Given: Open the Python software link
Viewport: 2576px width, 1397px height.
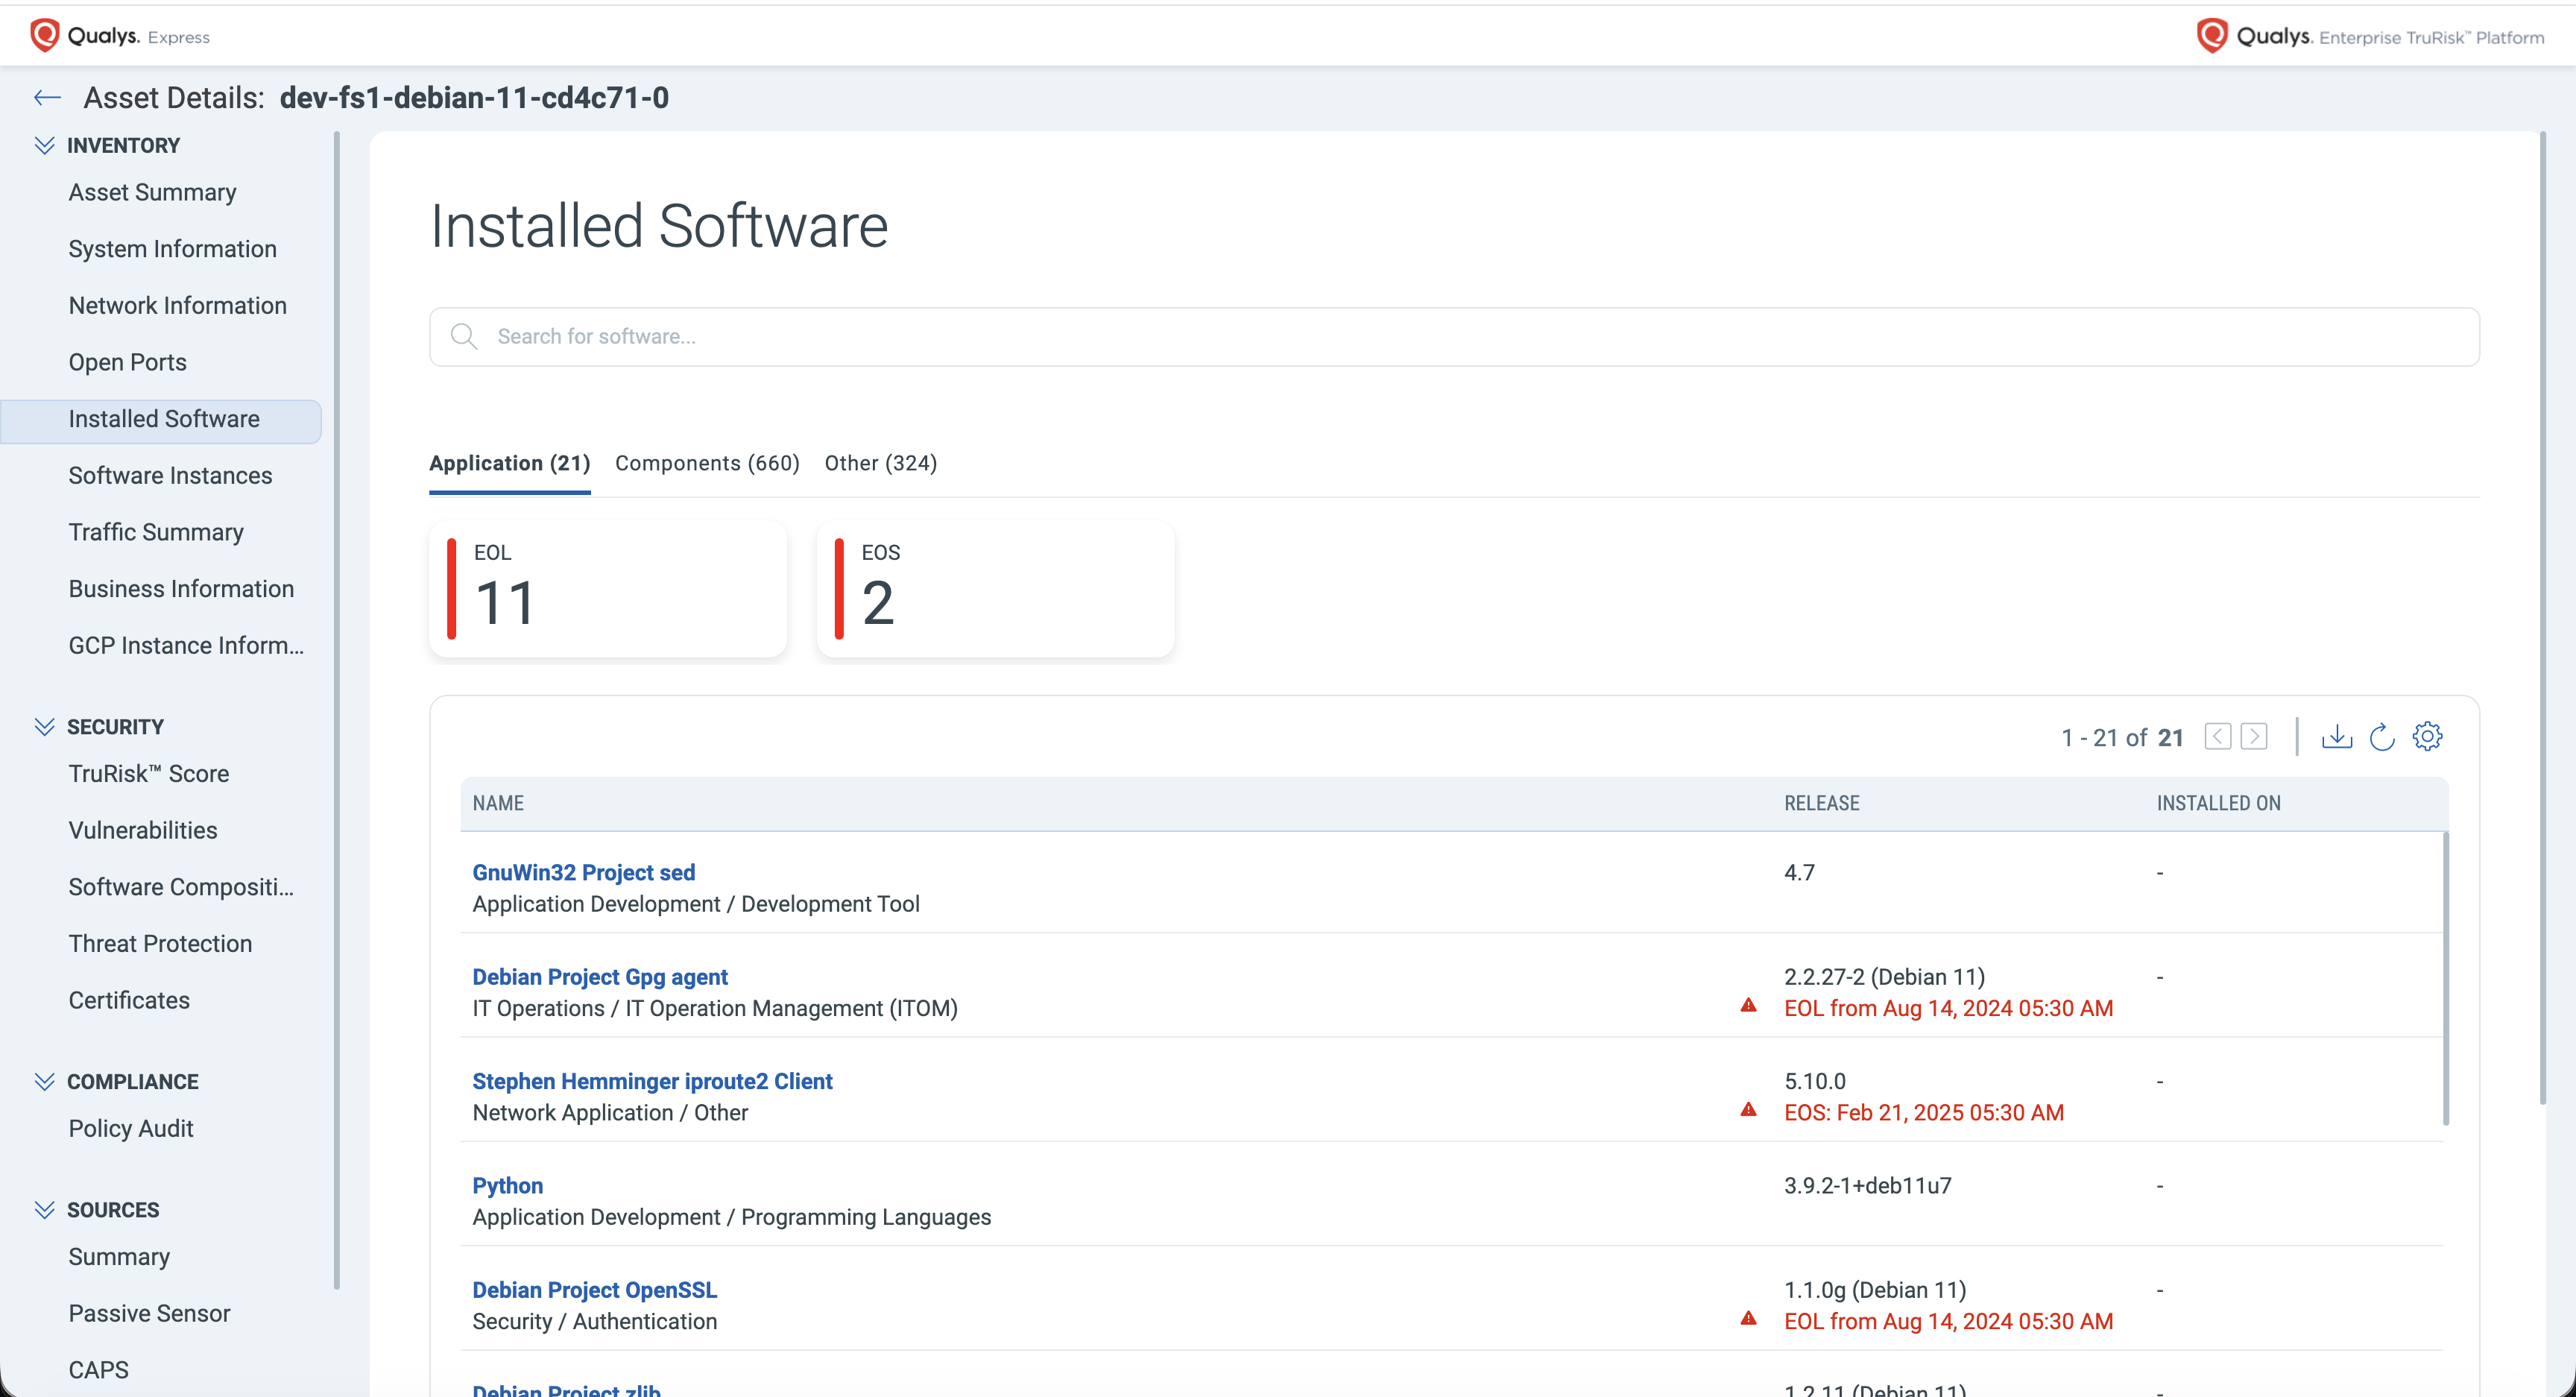Looking at the screenshot, I should click(x=507, y=1186).
